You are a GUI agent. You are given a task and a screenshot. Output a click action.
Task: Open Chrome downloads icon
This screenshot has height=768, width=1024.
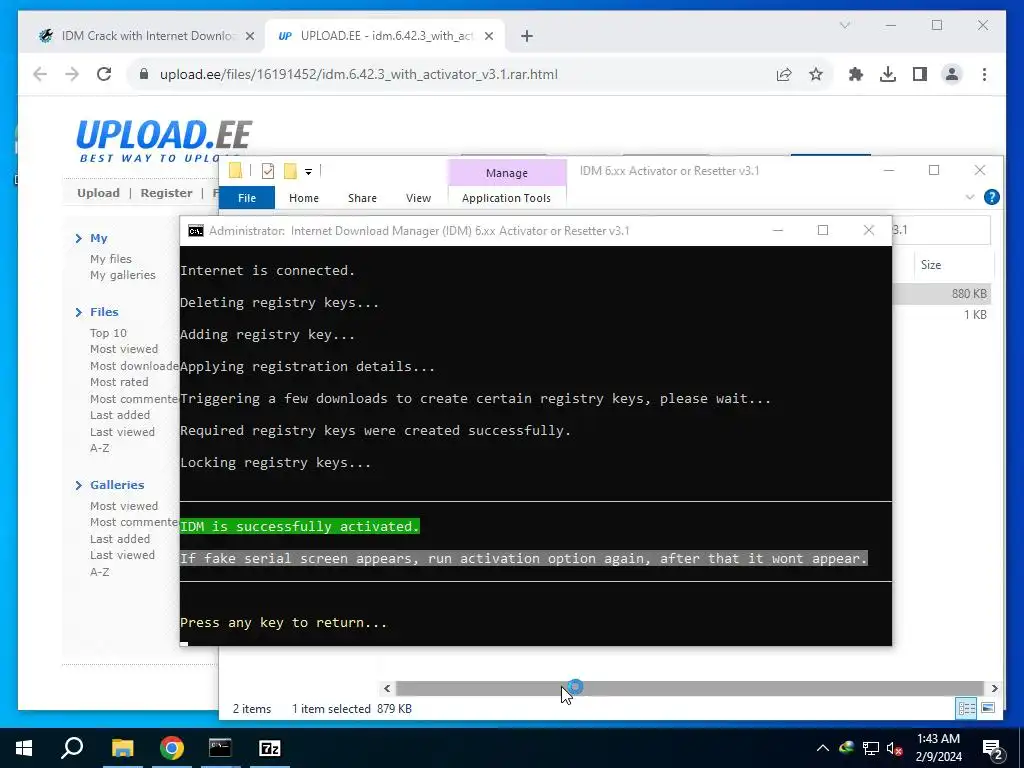[x=888, y=74]
